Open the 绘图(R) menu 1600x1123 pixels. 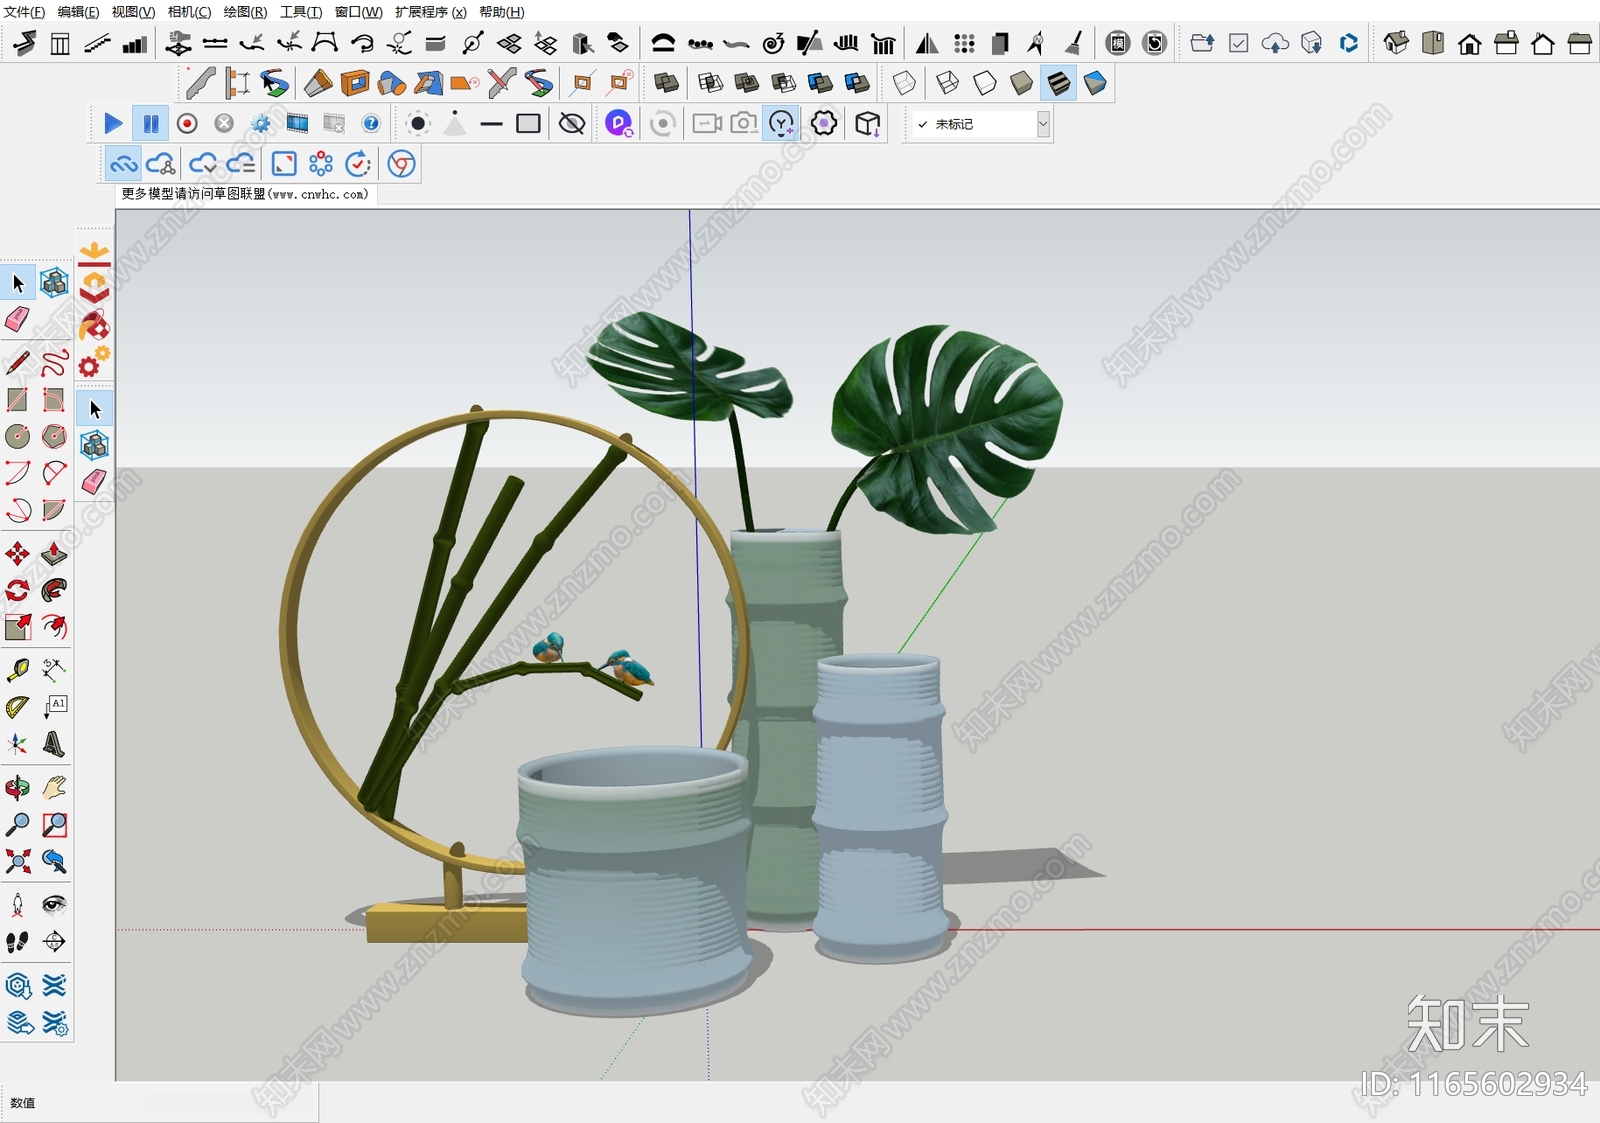point(245,12)
